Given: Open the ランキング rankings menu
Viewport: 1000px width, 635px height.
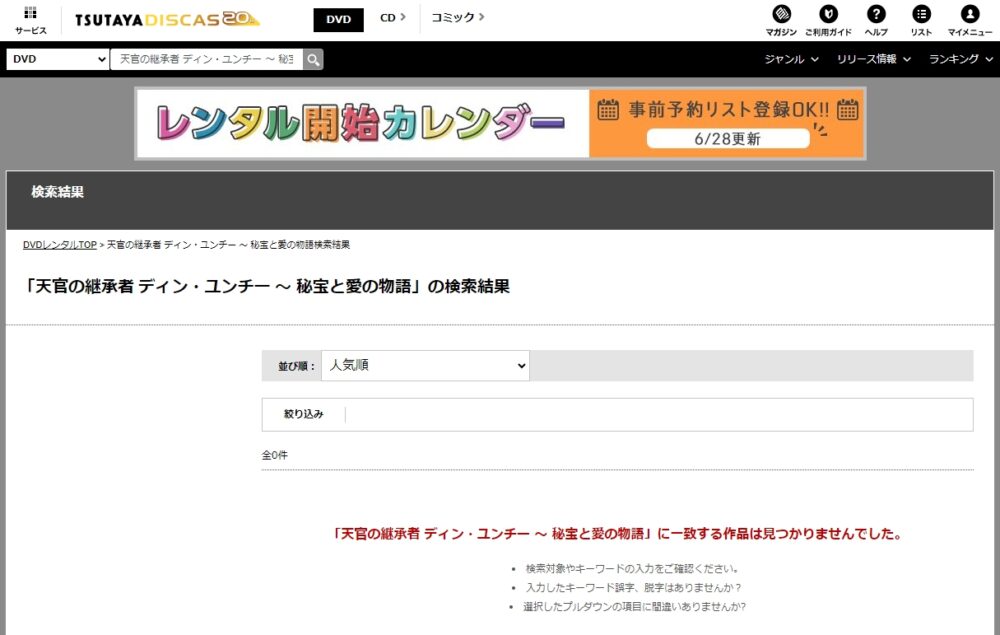Looking at the screenshot, I should pos(959,59).
